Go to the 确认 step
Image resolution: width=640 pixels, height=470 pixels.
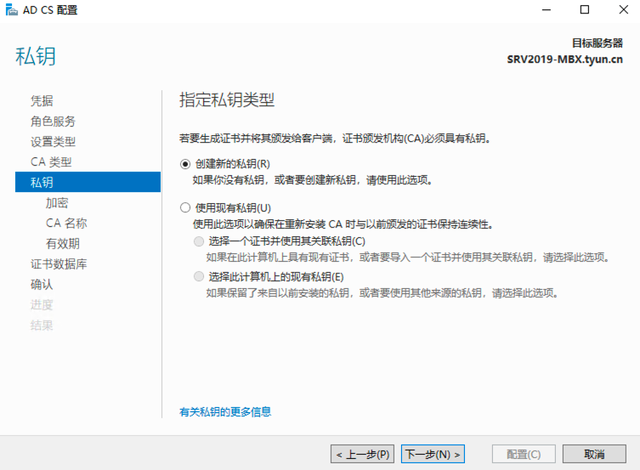[42, 284]
